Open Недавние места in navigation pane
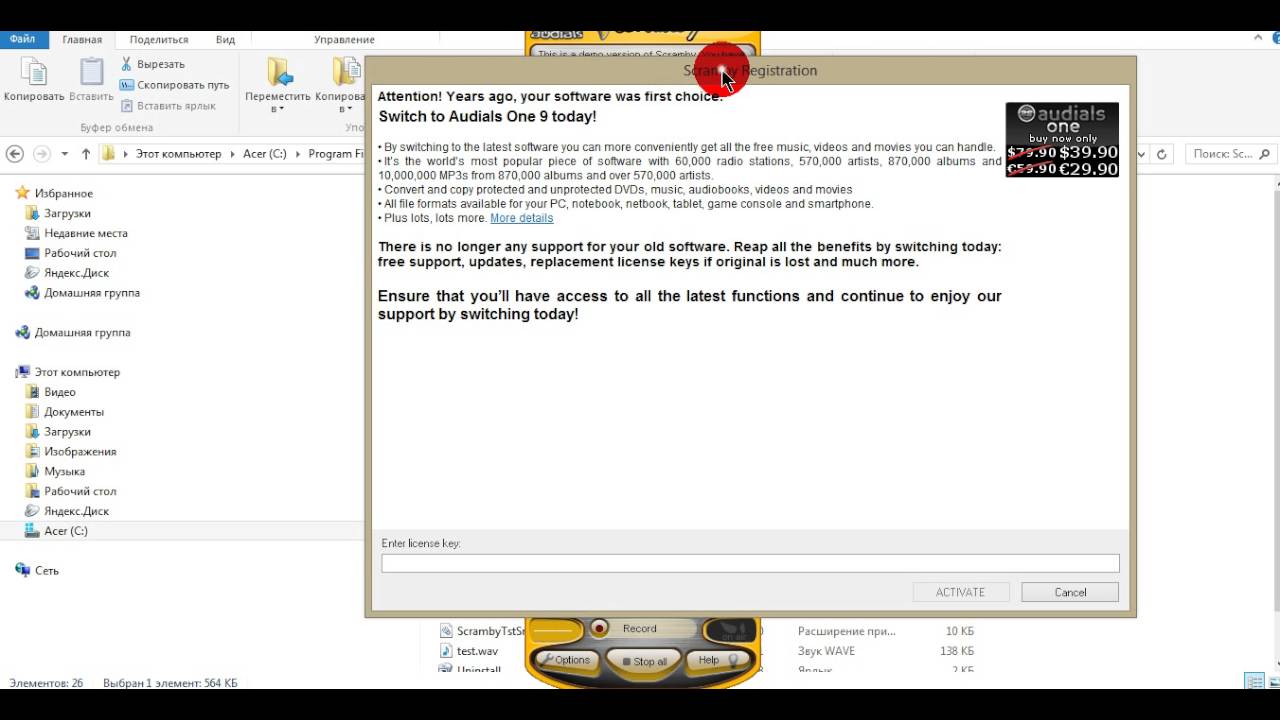1280x720 pixels. pyautogui.click(x=86, y=233)
